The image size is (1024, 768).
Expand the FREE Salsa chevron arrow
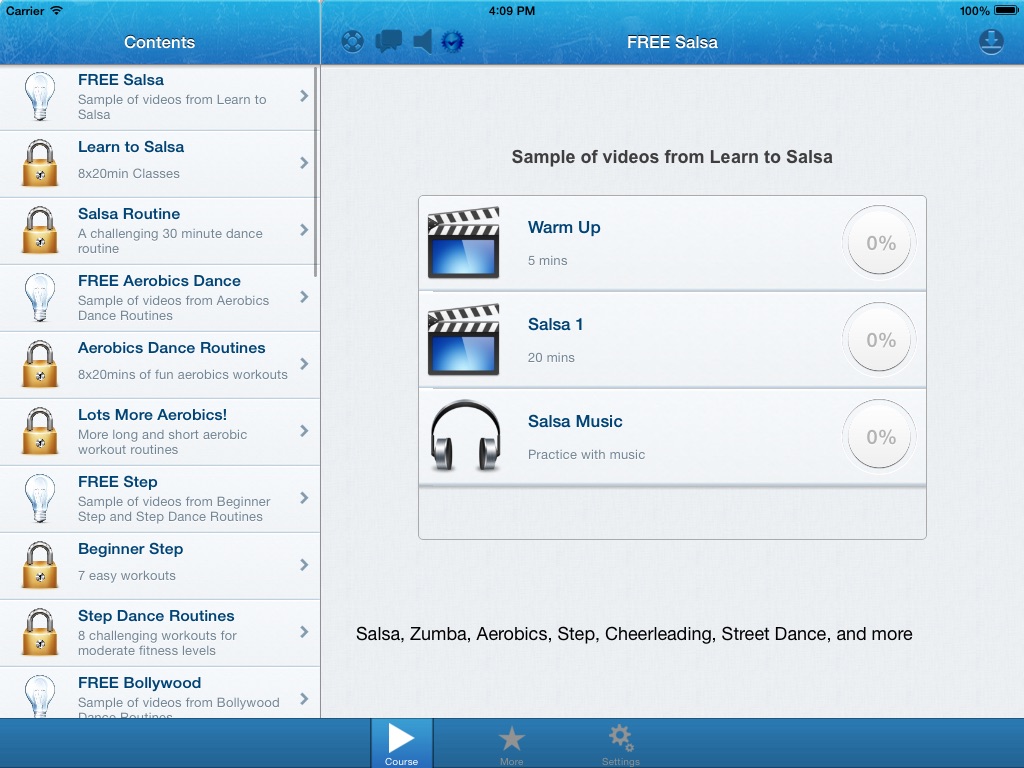(304, 96)
